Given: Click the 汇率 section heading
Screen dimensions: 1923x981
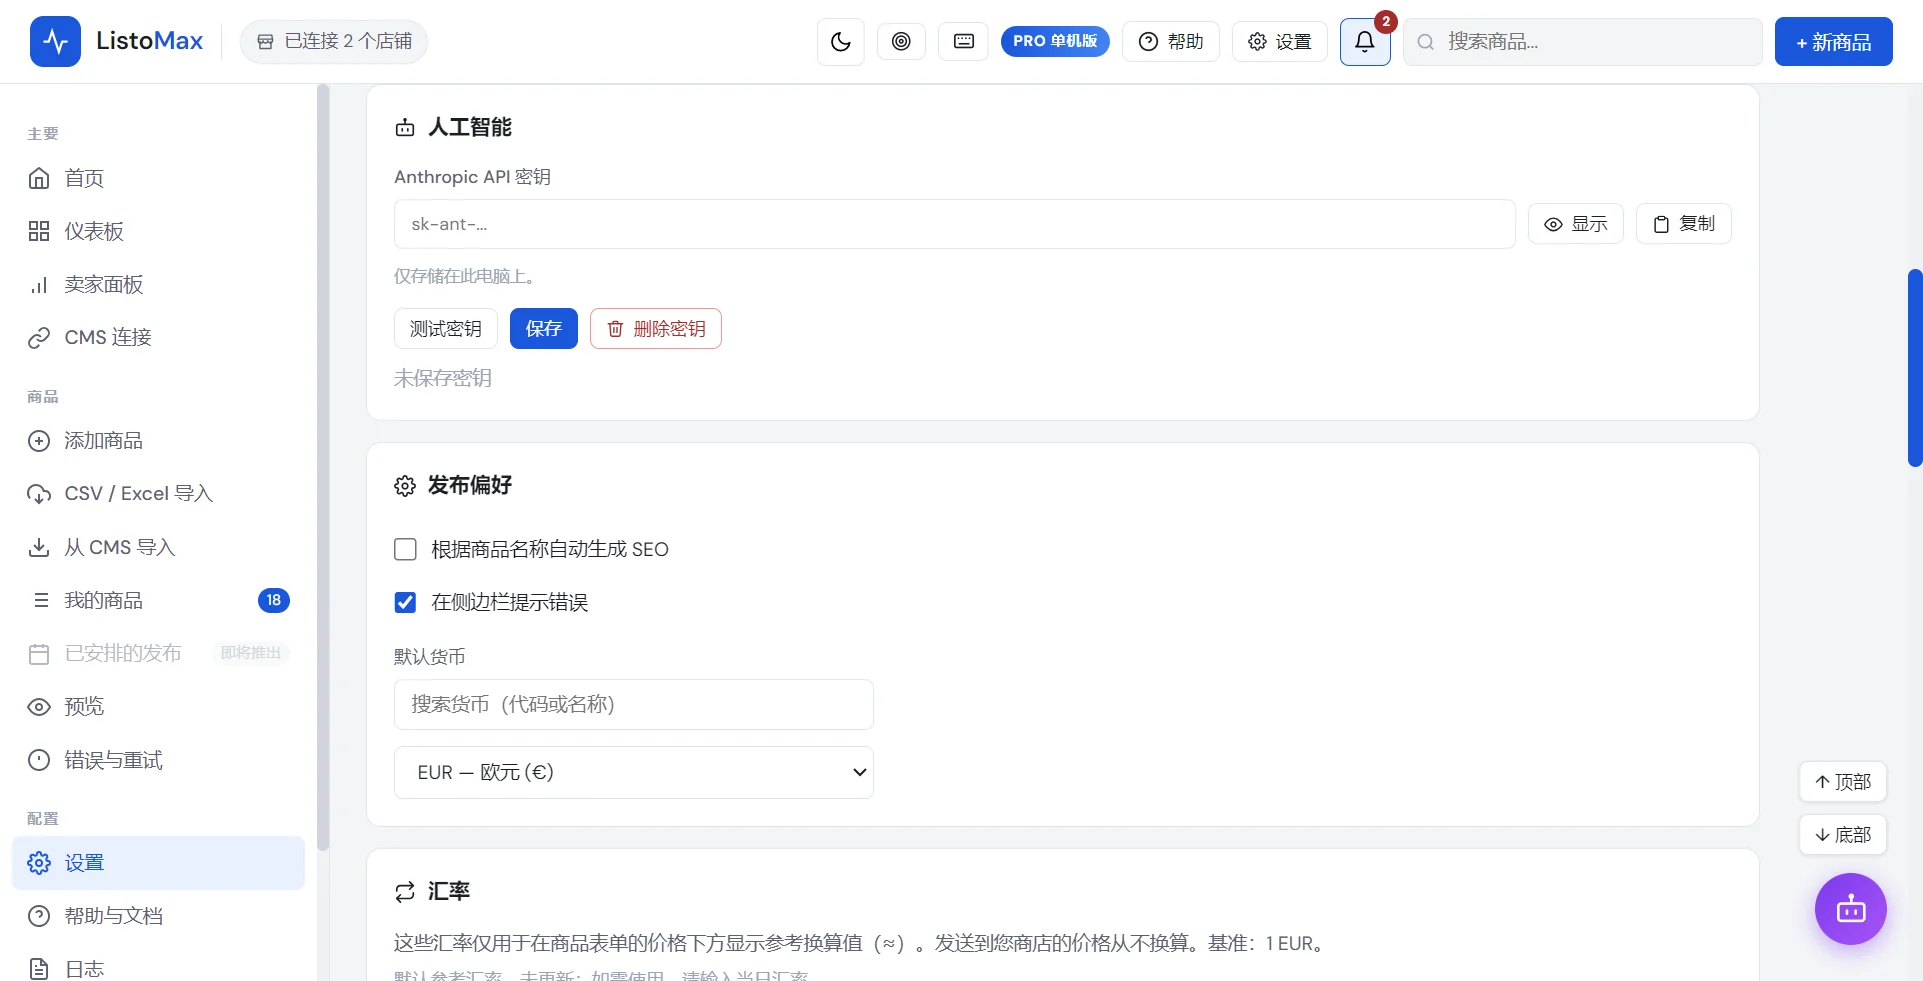Looking at the screenshot, I should pos(448,891).
